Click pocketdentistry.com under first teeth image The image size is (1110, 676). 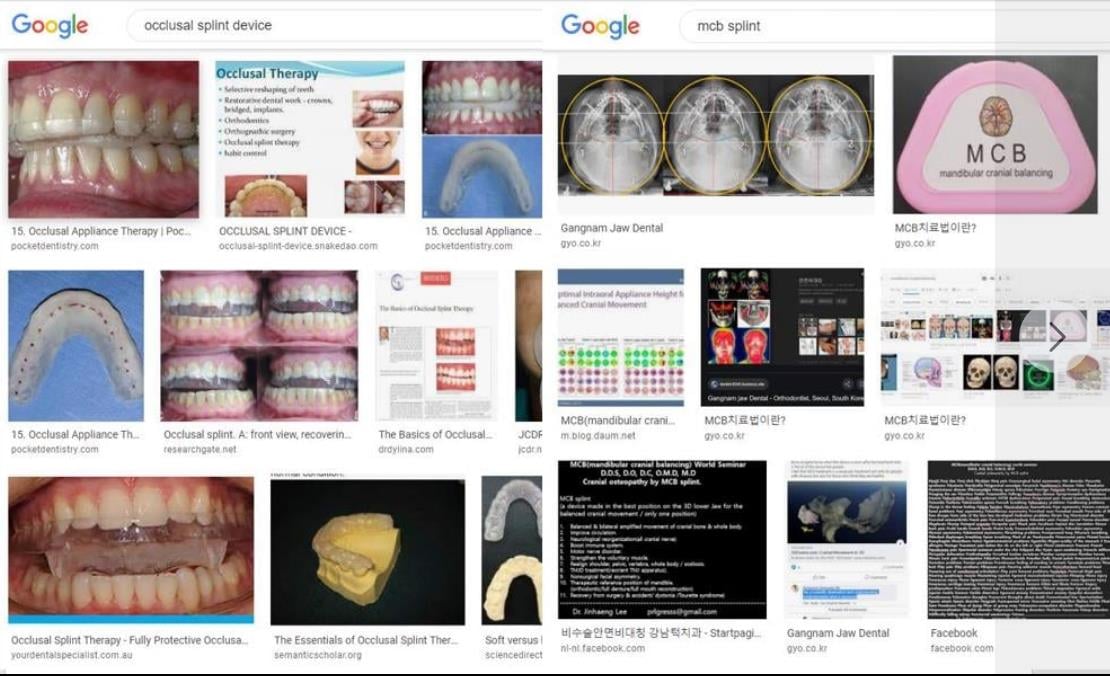click(x=55, y=246)
